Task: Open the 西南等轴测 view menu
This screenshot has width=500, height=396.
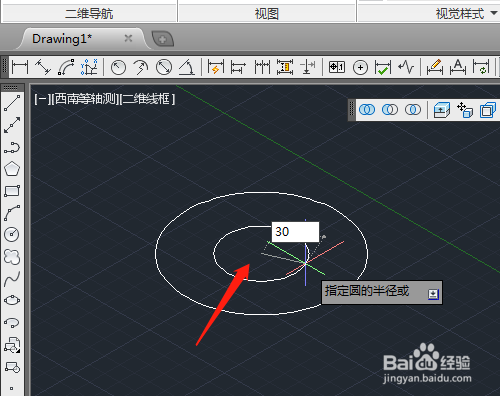Action: pos(85,99)
